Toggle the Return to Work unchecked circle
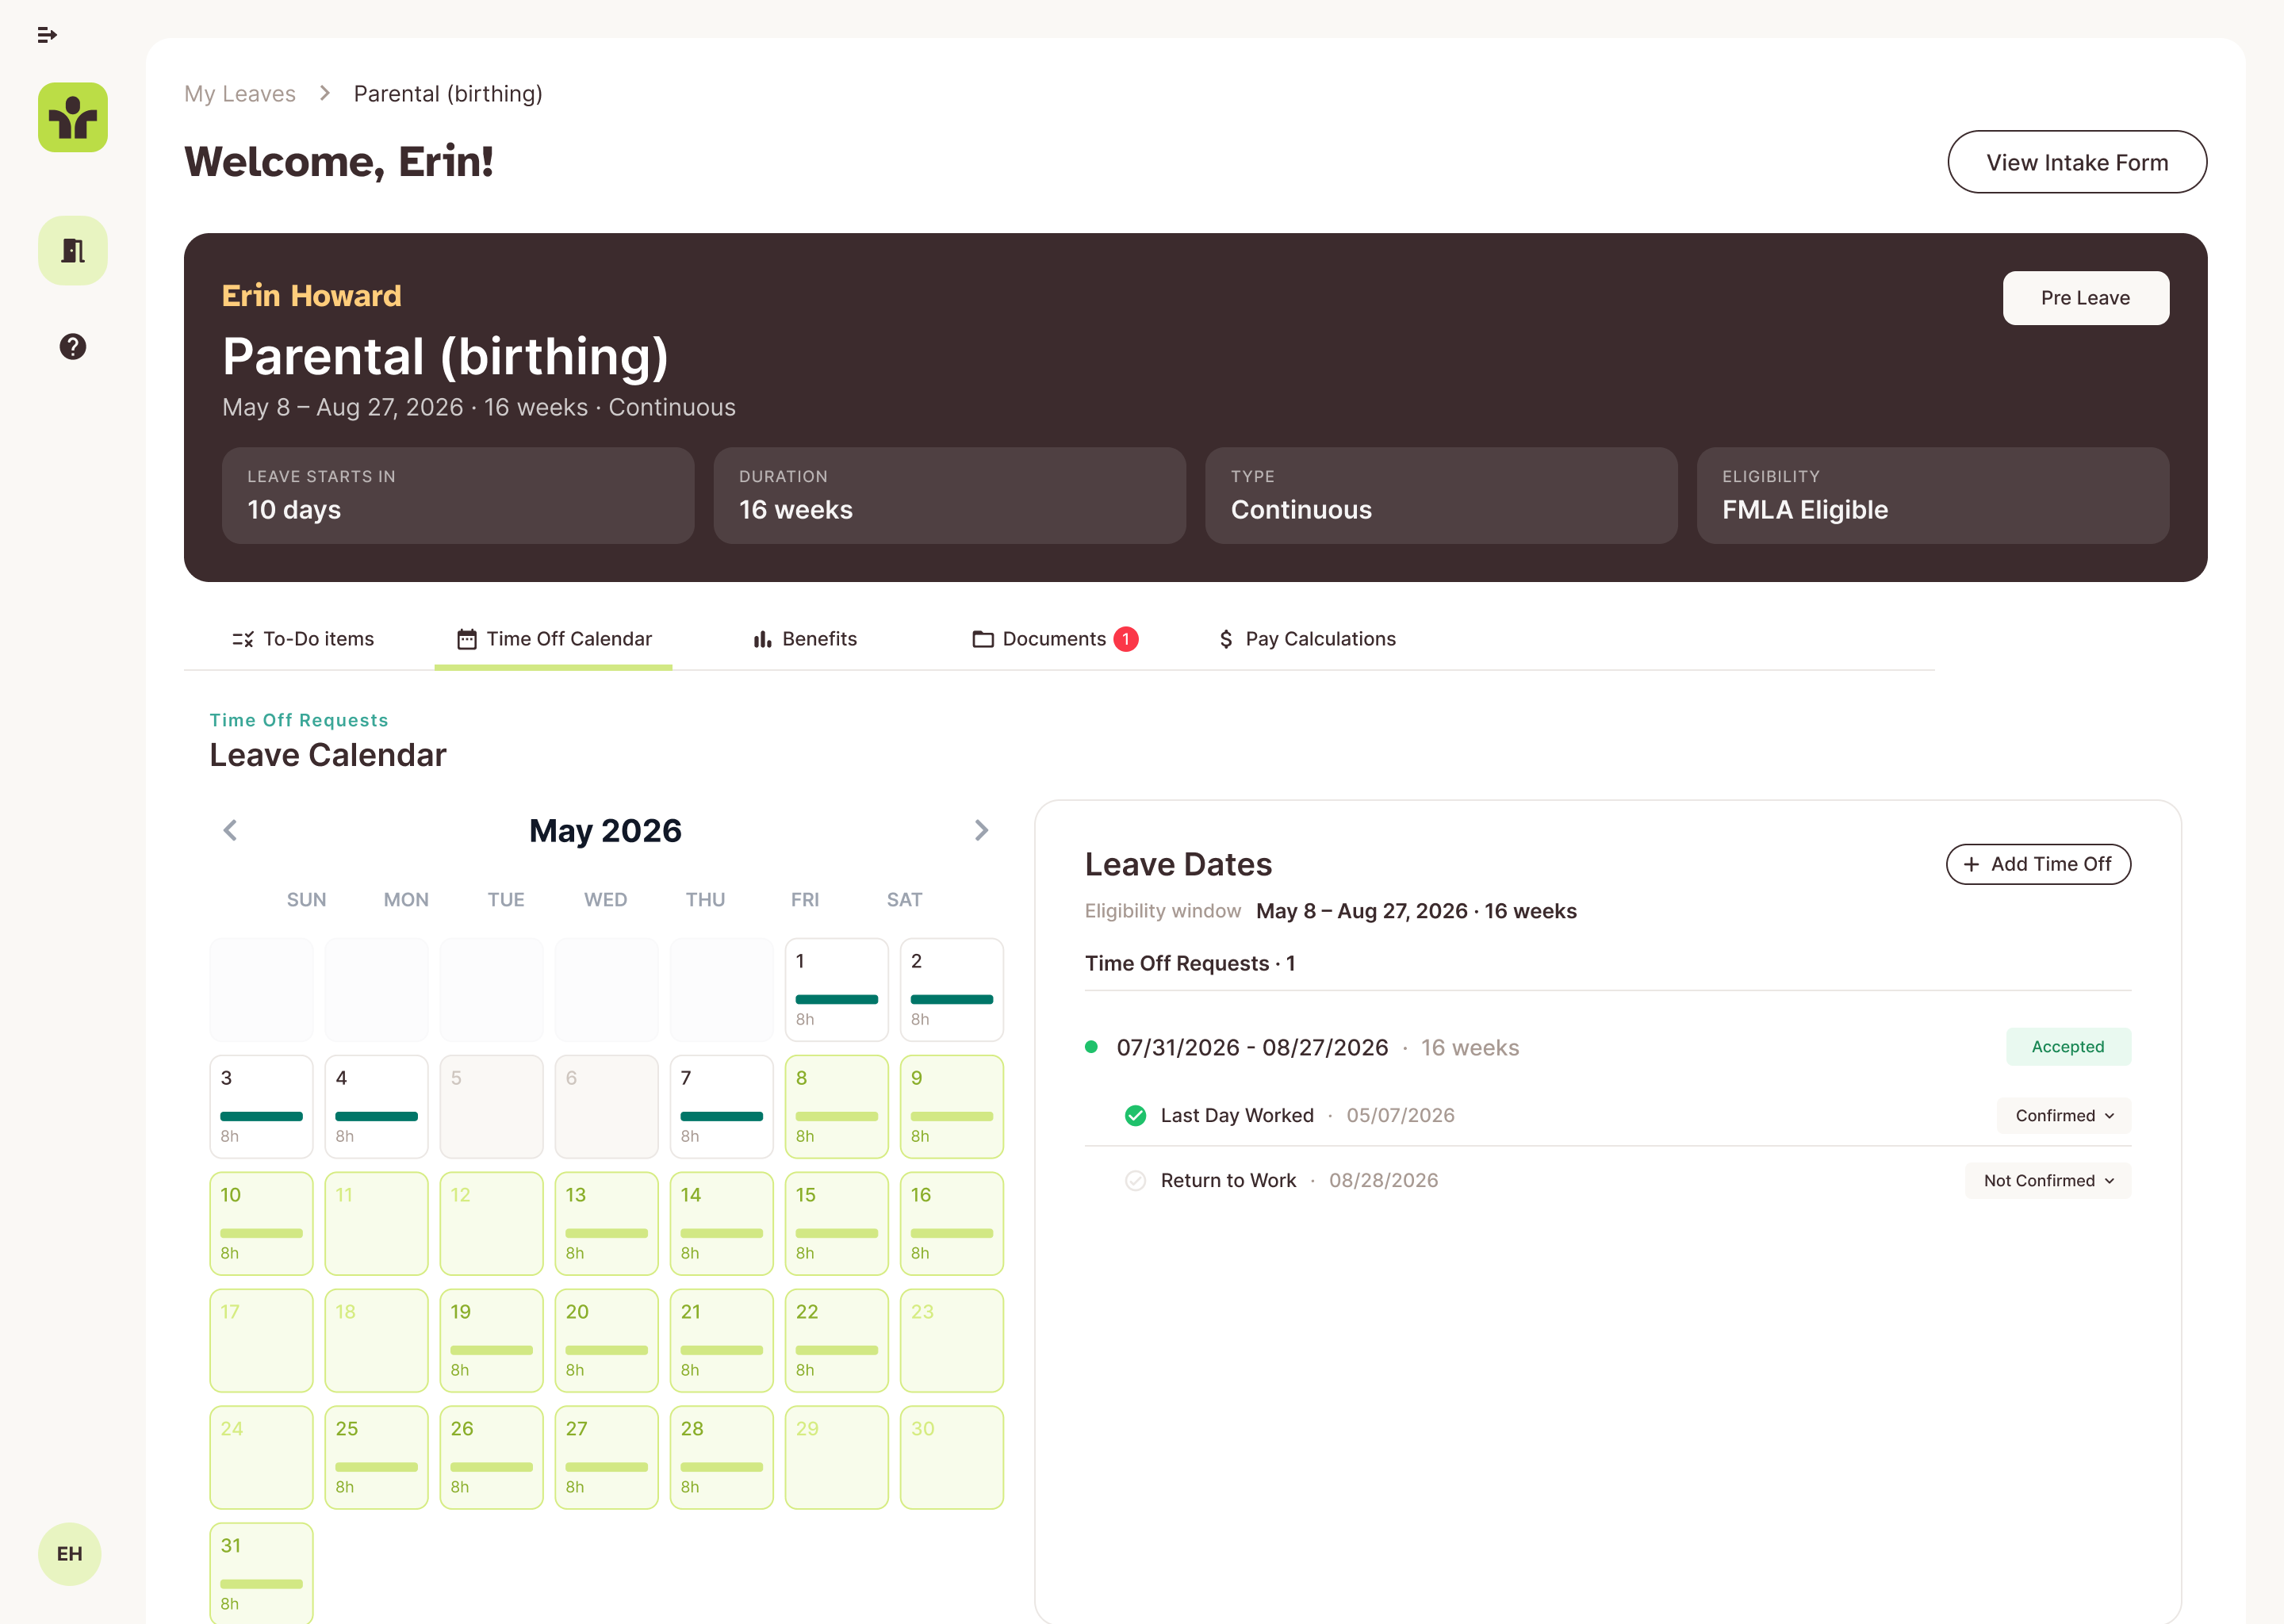The width and height of the screenshot is (2284, 1624). coord(1136,1181)
